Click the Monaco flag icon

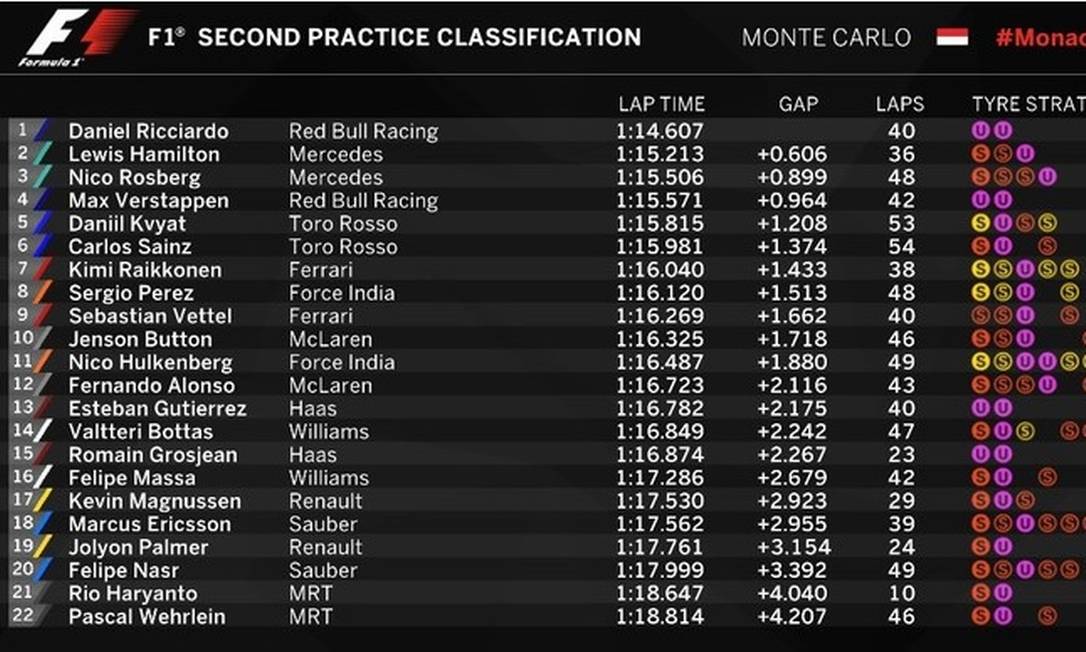[x=952, y=38]
